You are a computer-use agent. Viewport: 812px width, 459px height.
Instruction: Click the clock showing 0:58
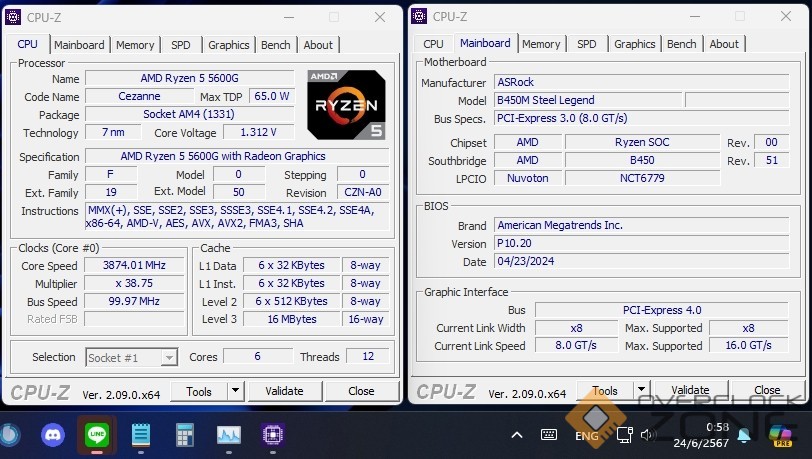[x=717, y=427]
